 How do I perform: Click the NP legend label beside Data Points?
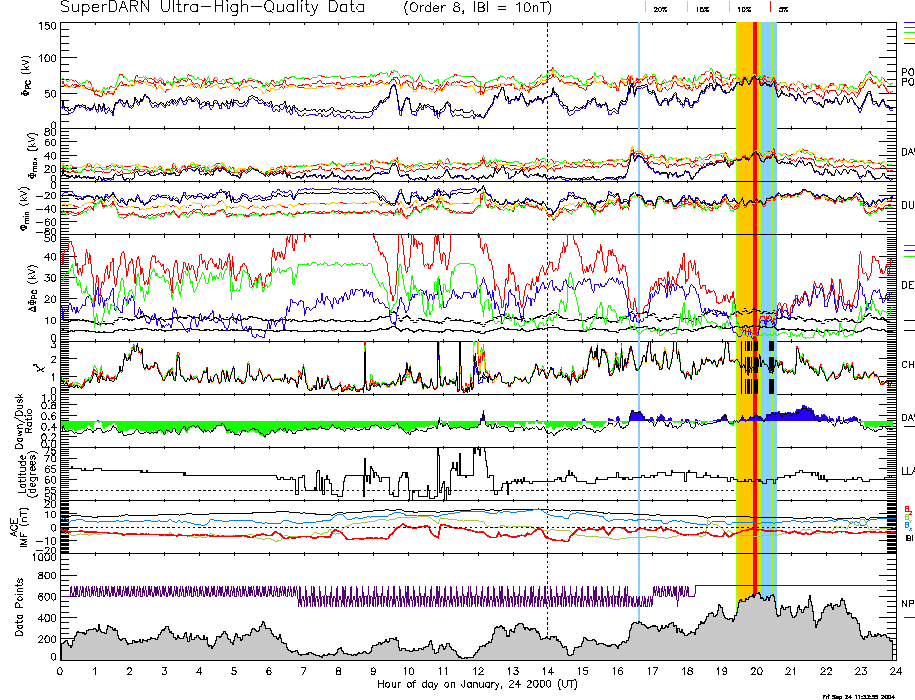(908, 604)
